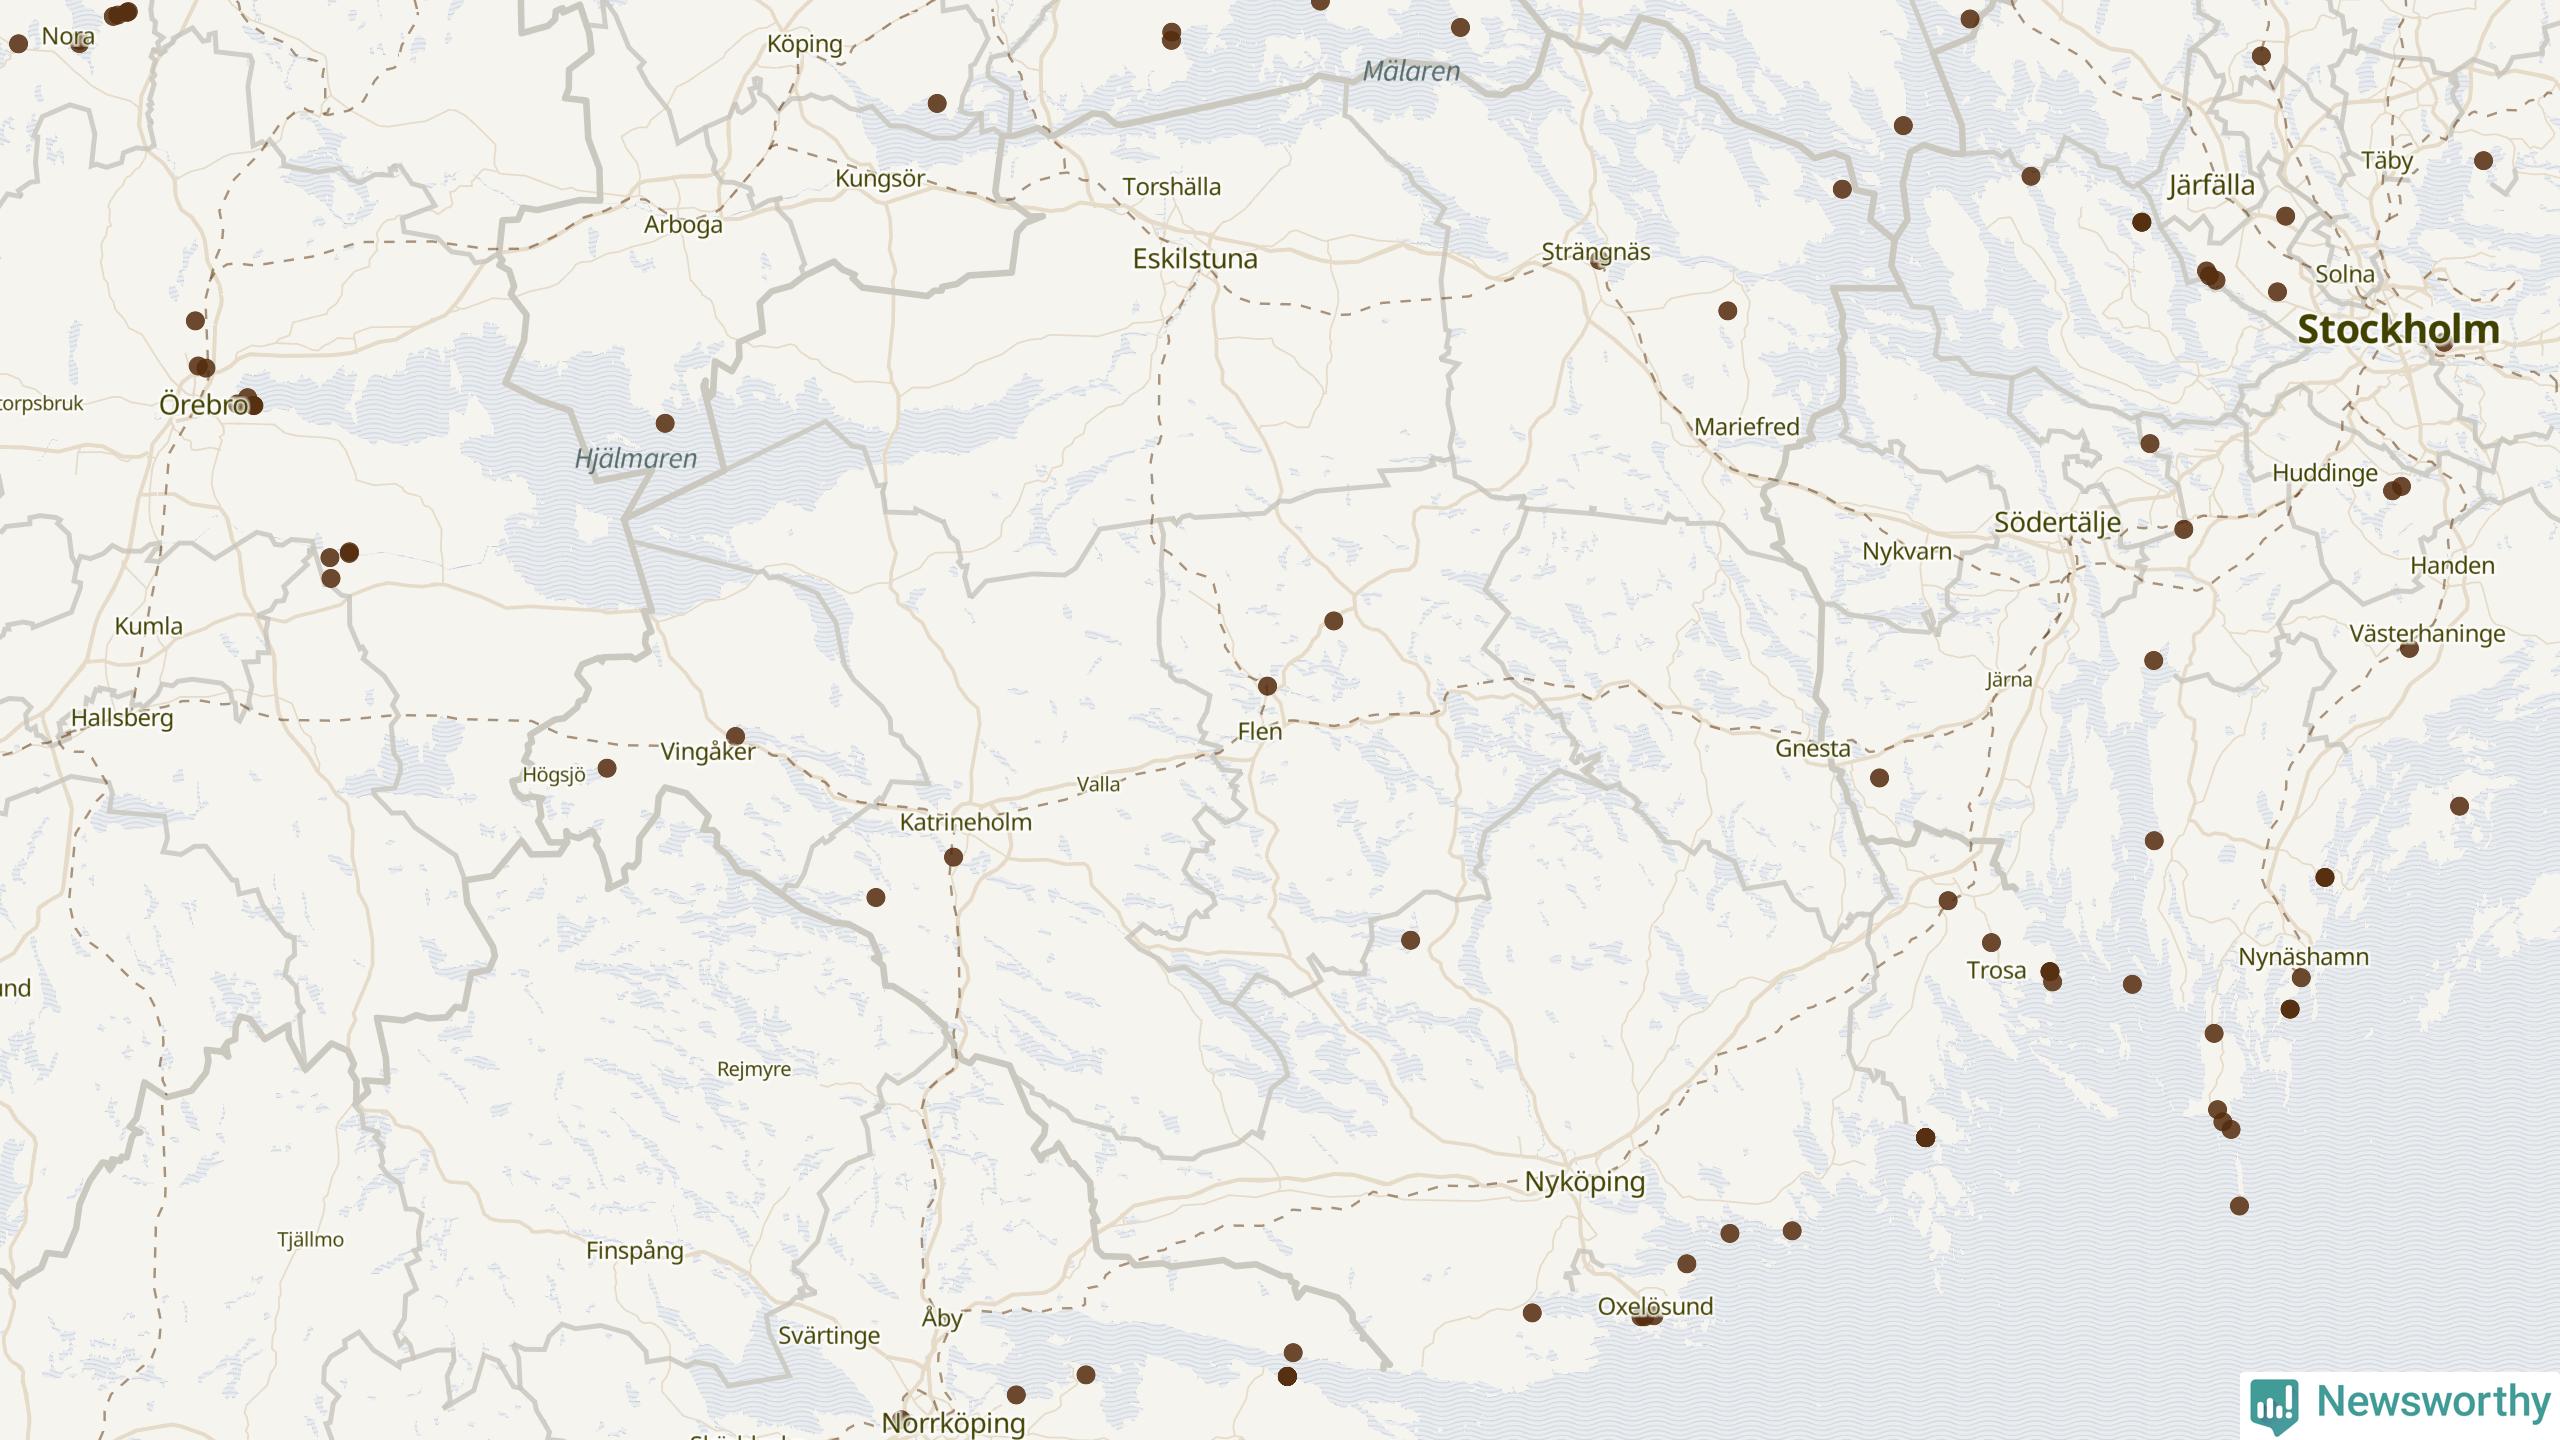Screen dimensions: 2560x1440
Task: Click the Kumla town label
Action: click(x=149, y=627)
